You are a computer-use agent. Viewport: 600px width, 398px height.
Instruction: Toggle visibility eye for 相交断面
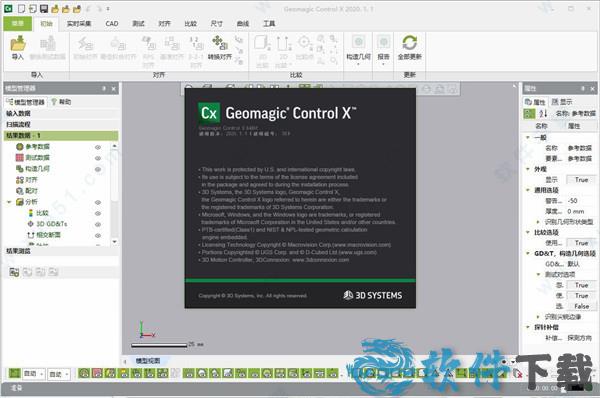(x=98, y=235)
